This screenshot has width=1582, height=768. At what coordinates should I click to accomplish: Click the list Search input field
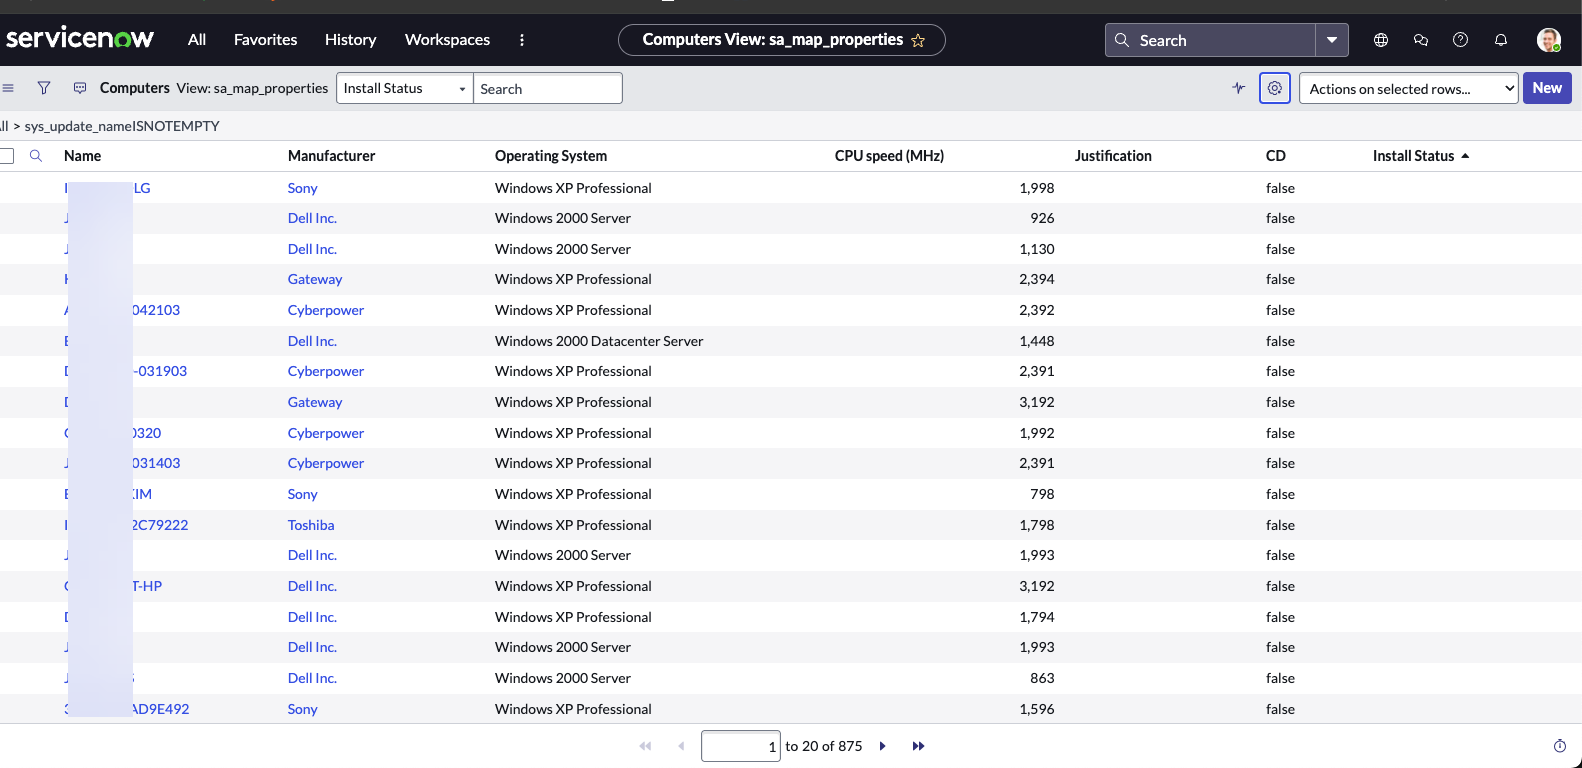click(547, 88)
